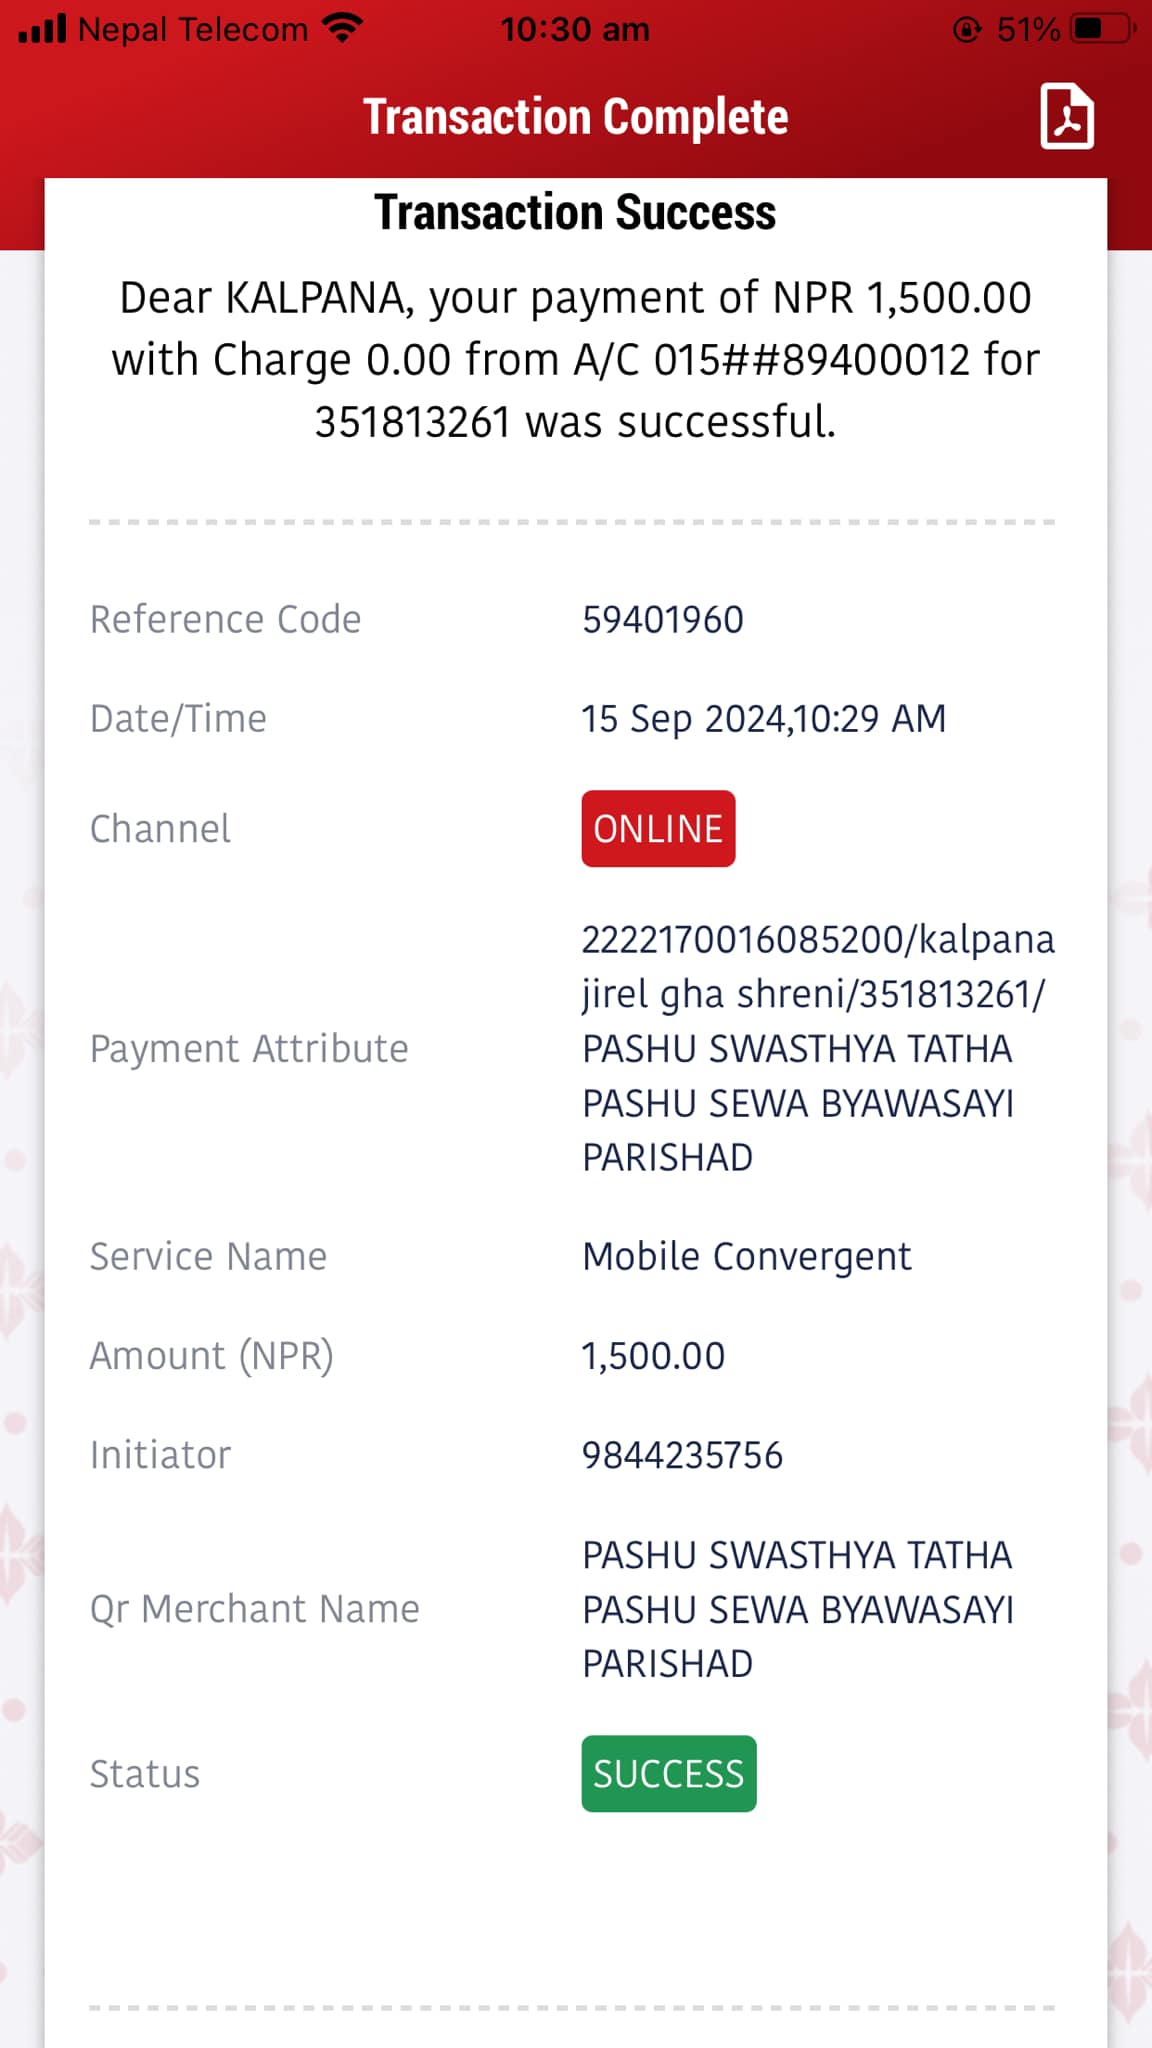
Task: Tap the payment confirmation message paragraph
Action: (x=576, y=360)
